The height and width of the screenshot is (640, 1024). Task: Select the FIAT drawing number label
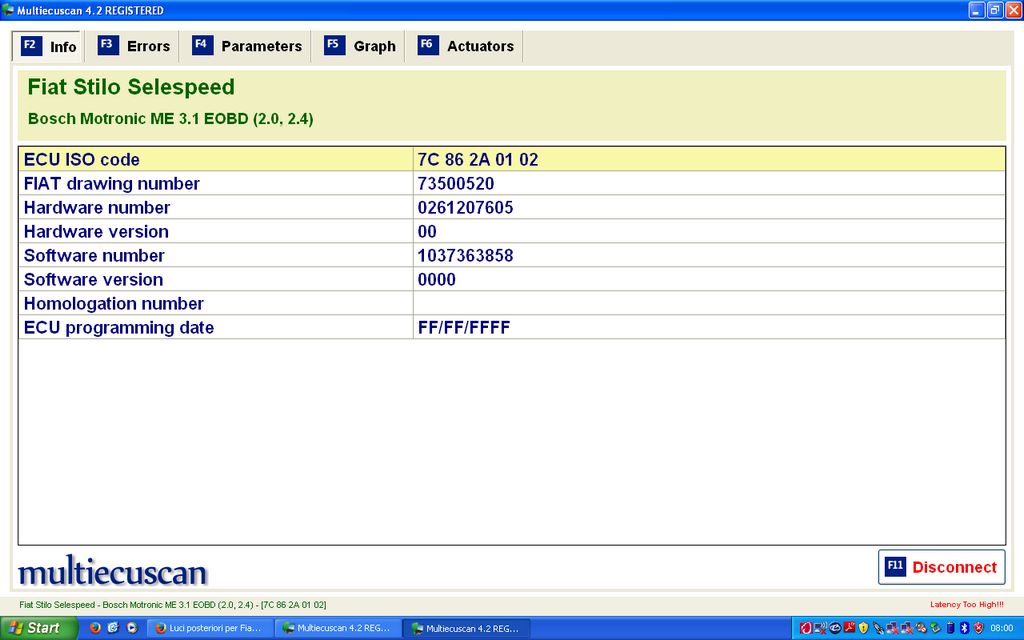[x=112, y=184]
